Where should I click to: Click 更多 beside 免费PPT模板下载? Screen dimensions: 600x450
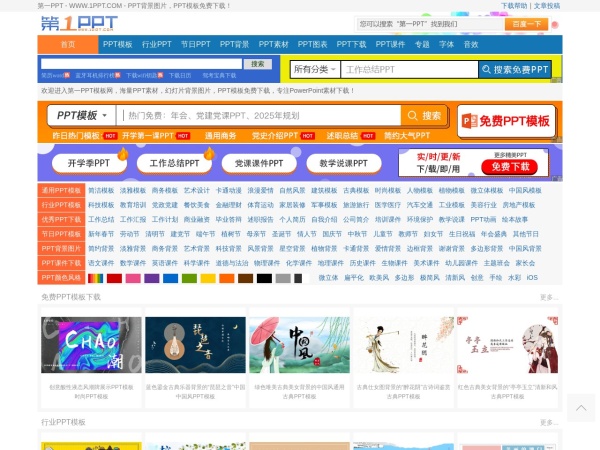548,298
